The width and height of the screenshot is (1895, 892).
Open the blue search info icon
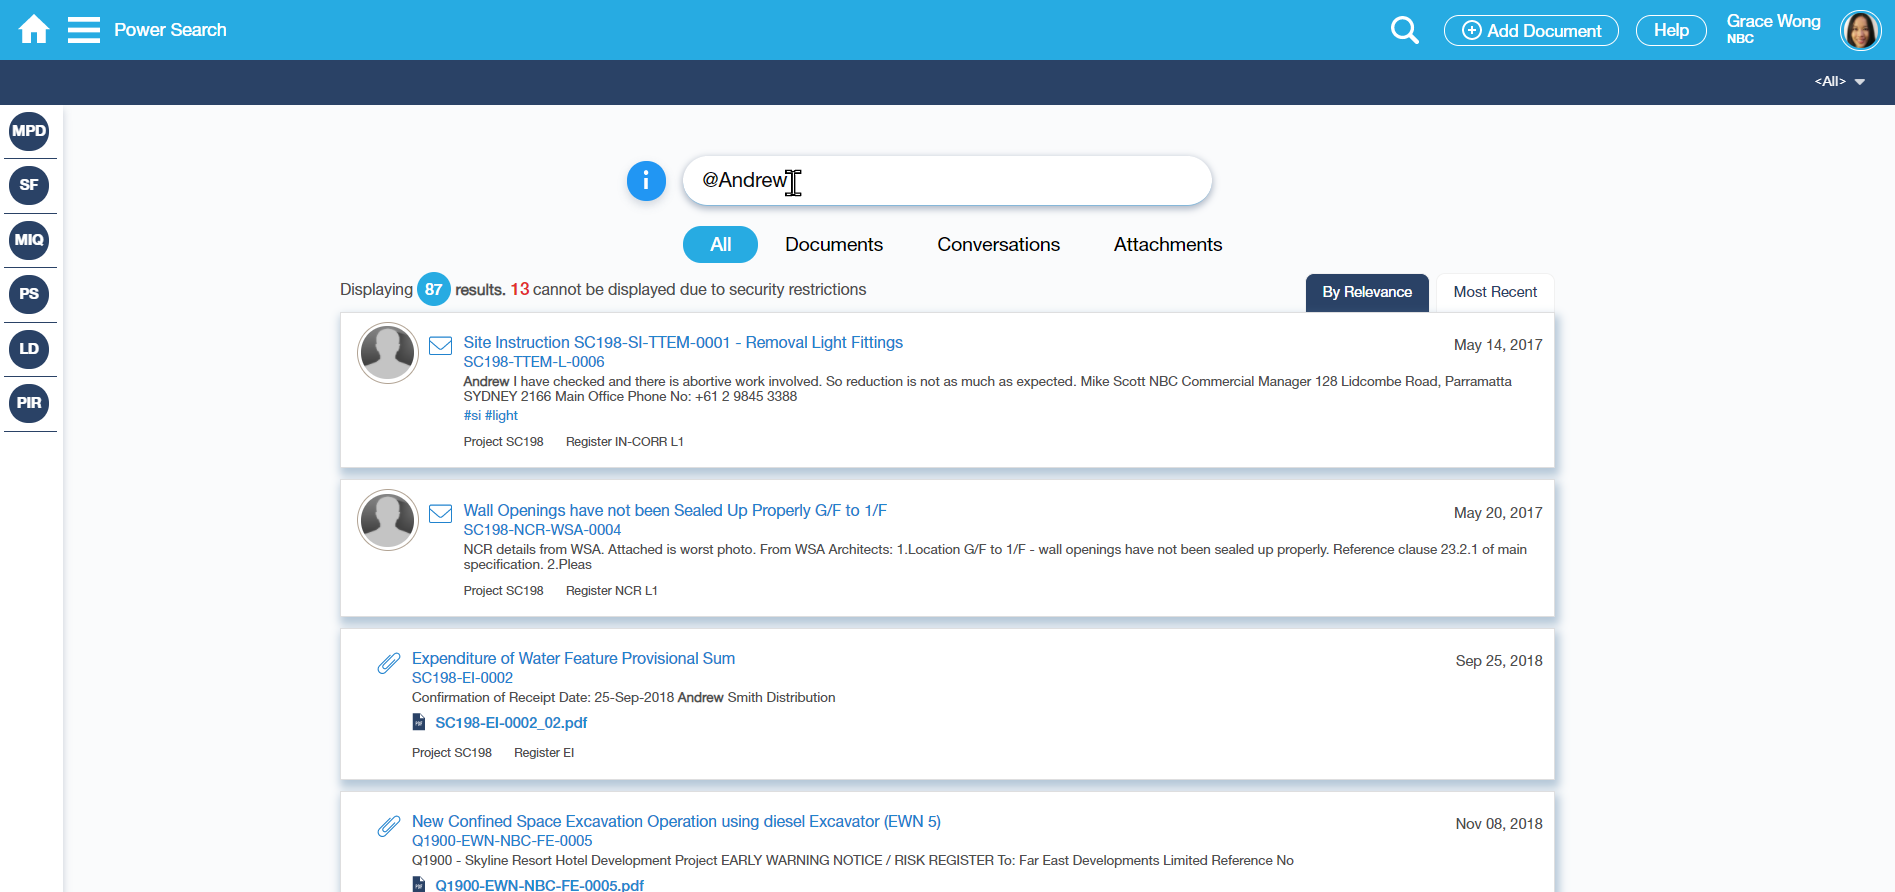646,181
